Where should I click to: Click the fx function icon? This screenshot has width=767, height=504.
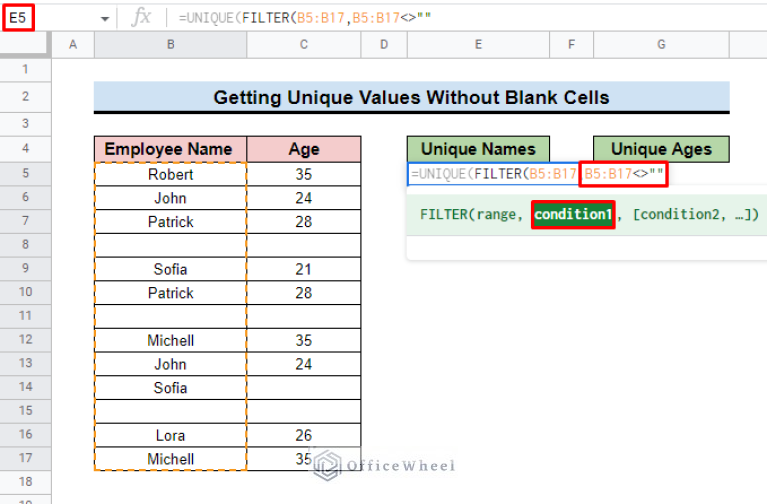click(143, 18)
